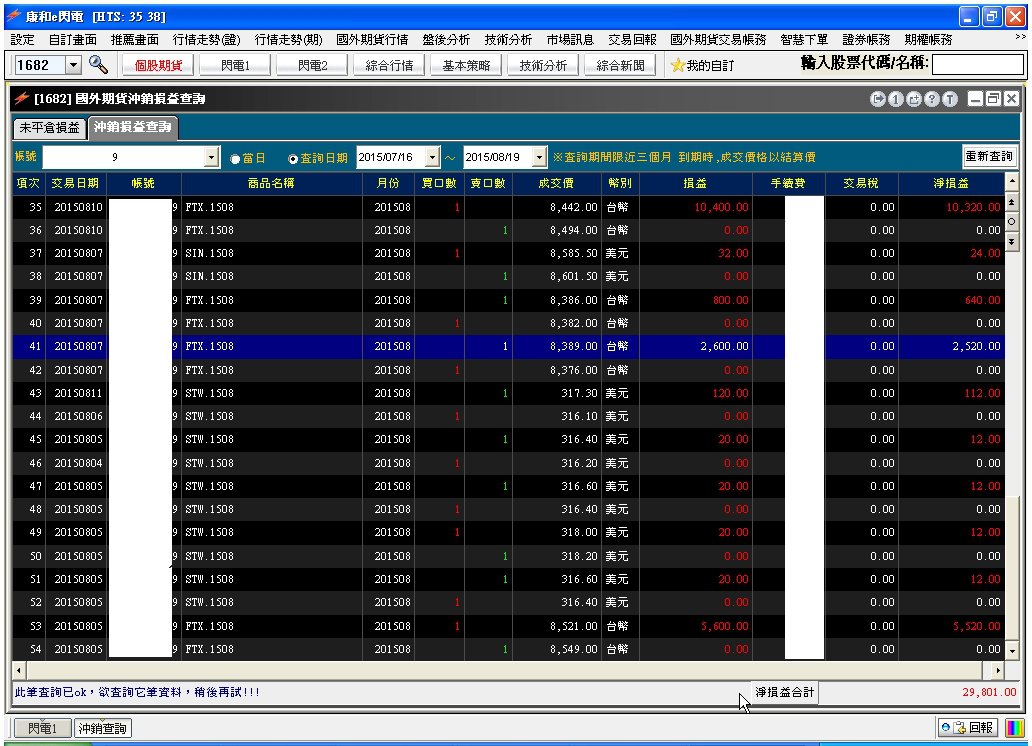Click the double-arrow page-up button on table scrollbar

(1012, 201)
